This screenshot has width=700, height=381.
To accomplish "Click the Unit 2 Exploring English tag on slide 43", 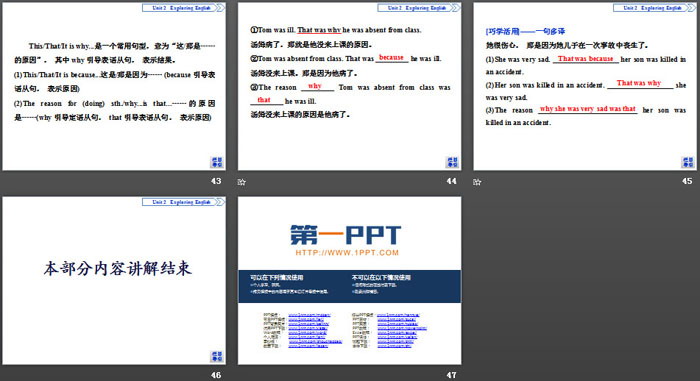I will (183, 8).
